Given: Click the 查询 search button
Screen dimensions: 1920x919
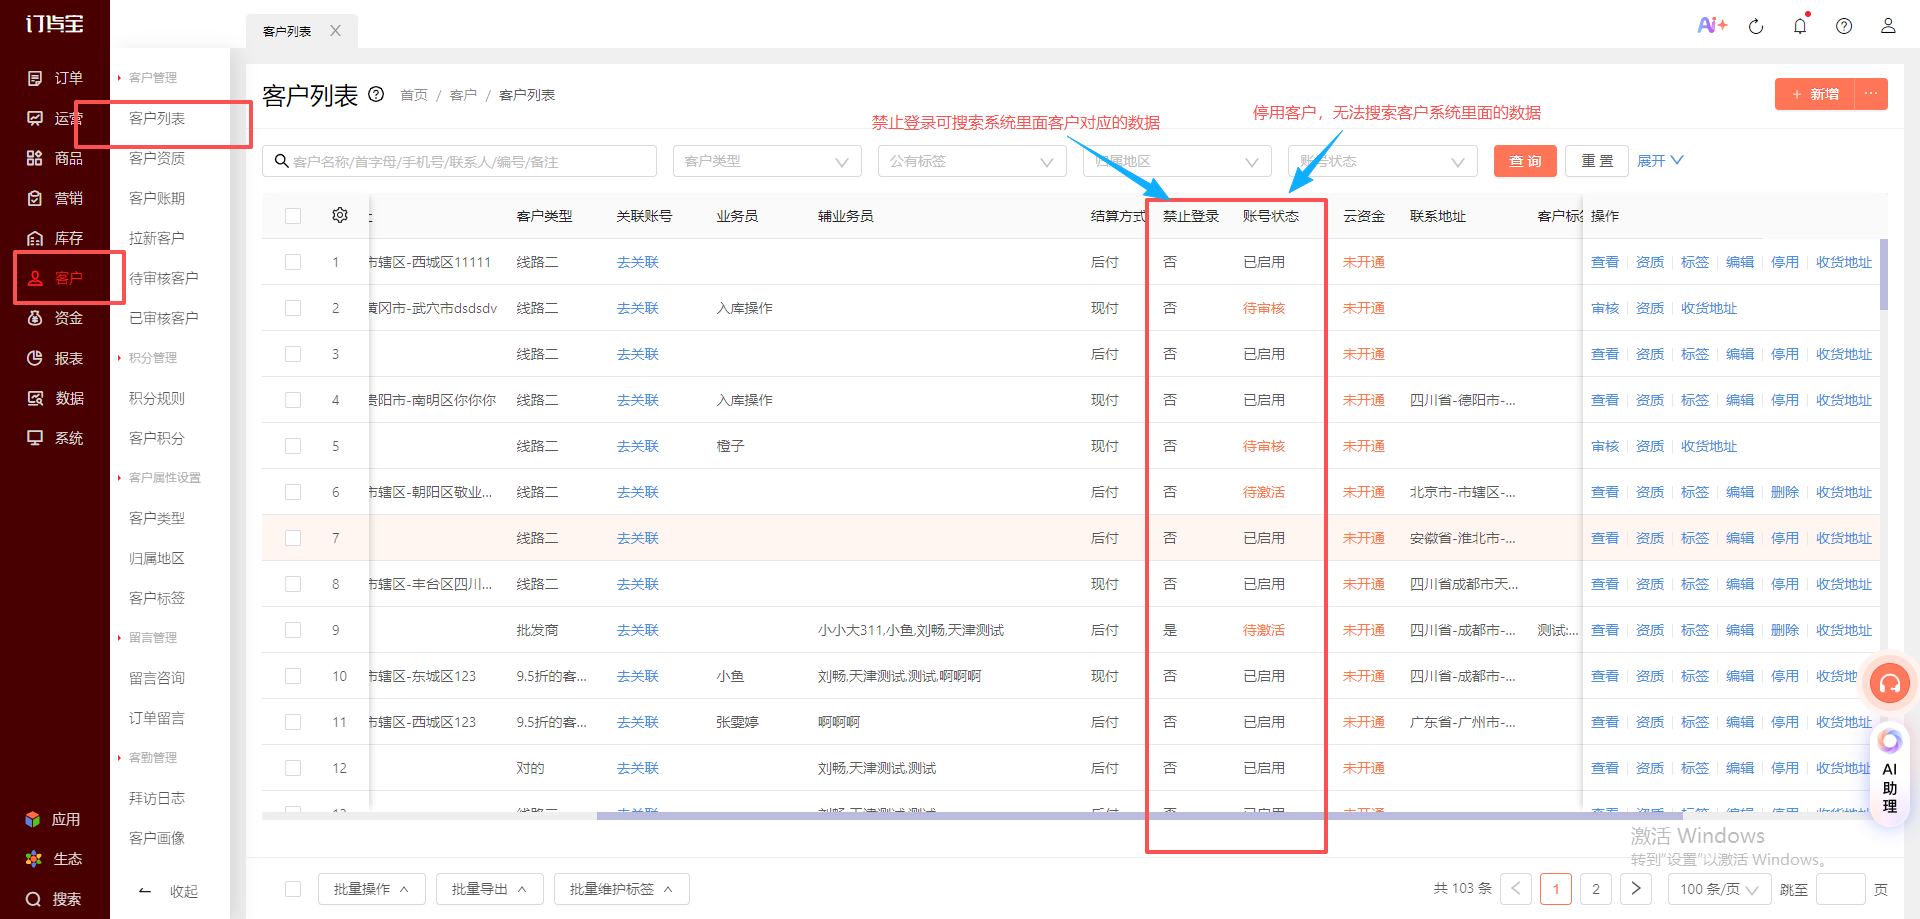Looking at the screenshot, I should pos(1525,161).
